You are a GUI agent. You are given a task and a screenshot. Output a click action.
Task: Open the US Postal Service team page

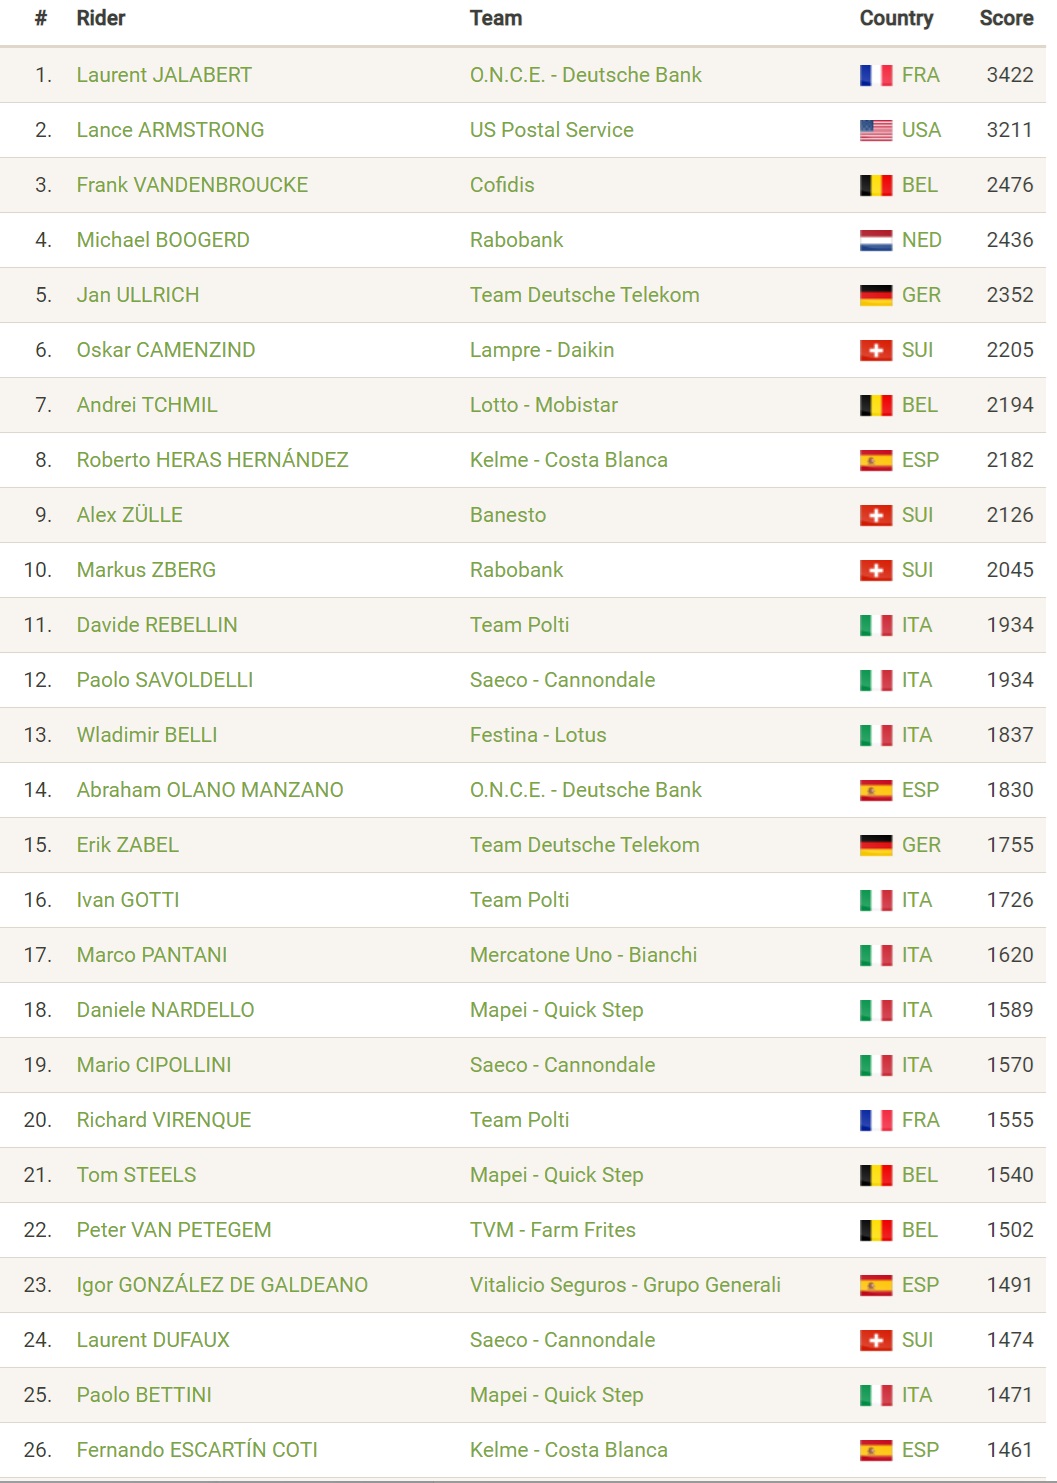click(x=552, y=130)
